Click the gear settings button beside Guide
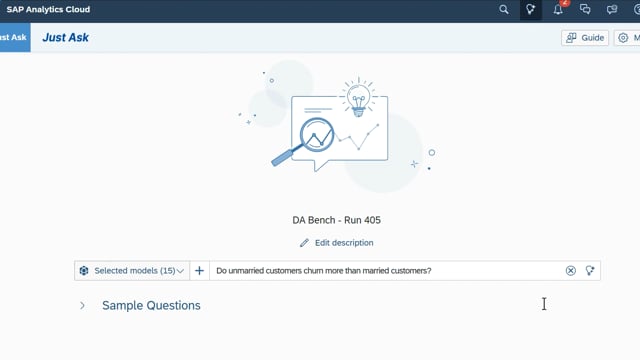The width and height of the screenshot is (640, 360). [627, 38]
